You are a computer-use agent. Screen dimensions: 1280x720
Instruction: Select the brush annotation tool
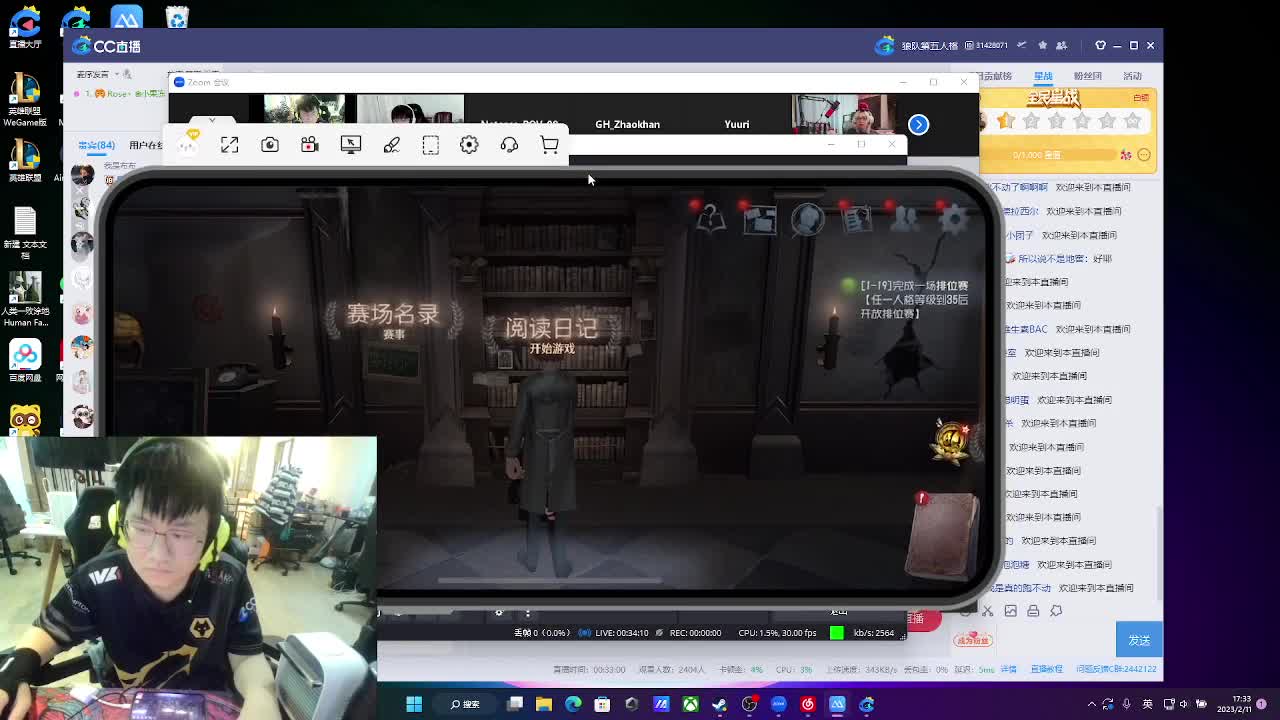391,145
